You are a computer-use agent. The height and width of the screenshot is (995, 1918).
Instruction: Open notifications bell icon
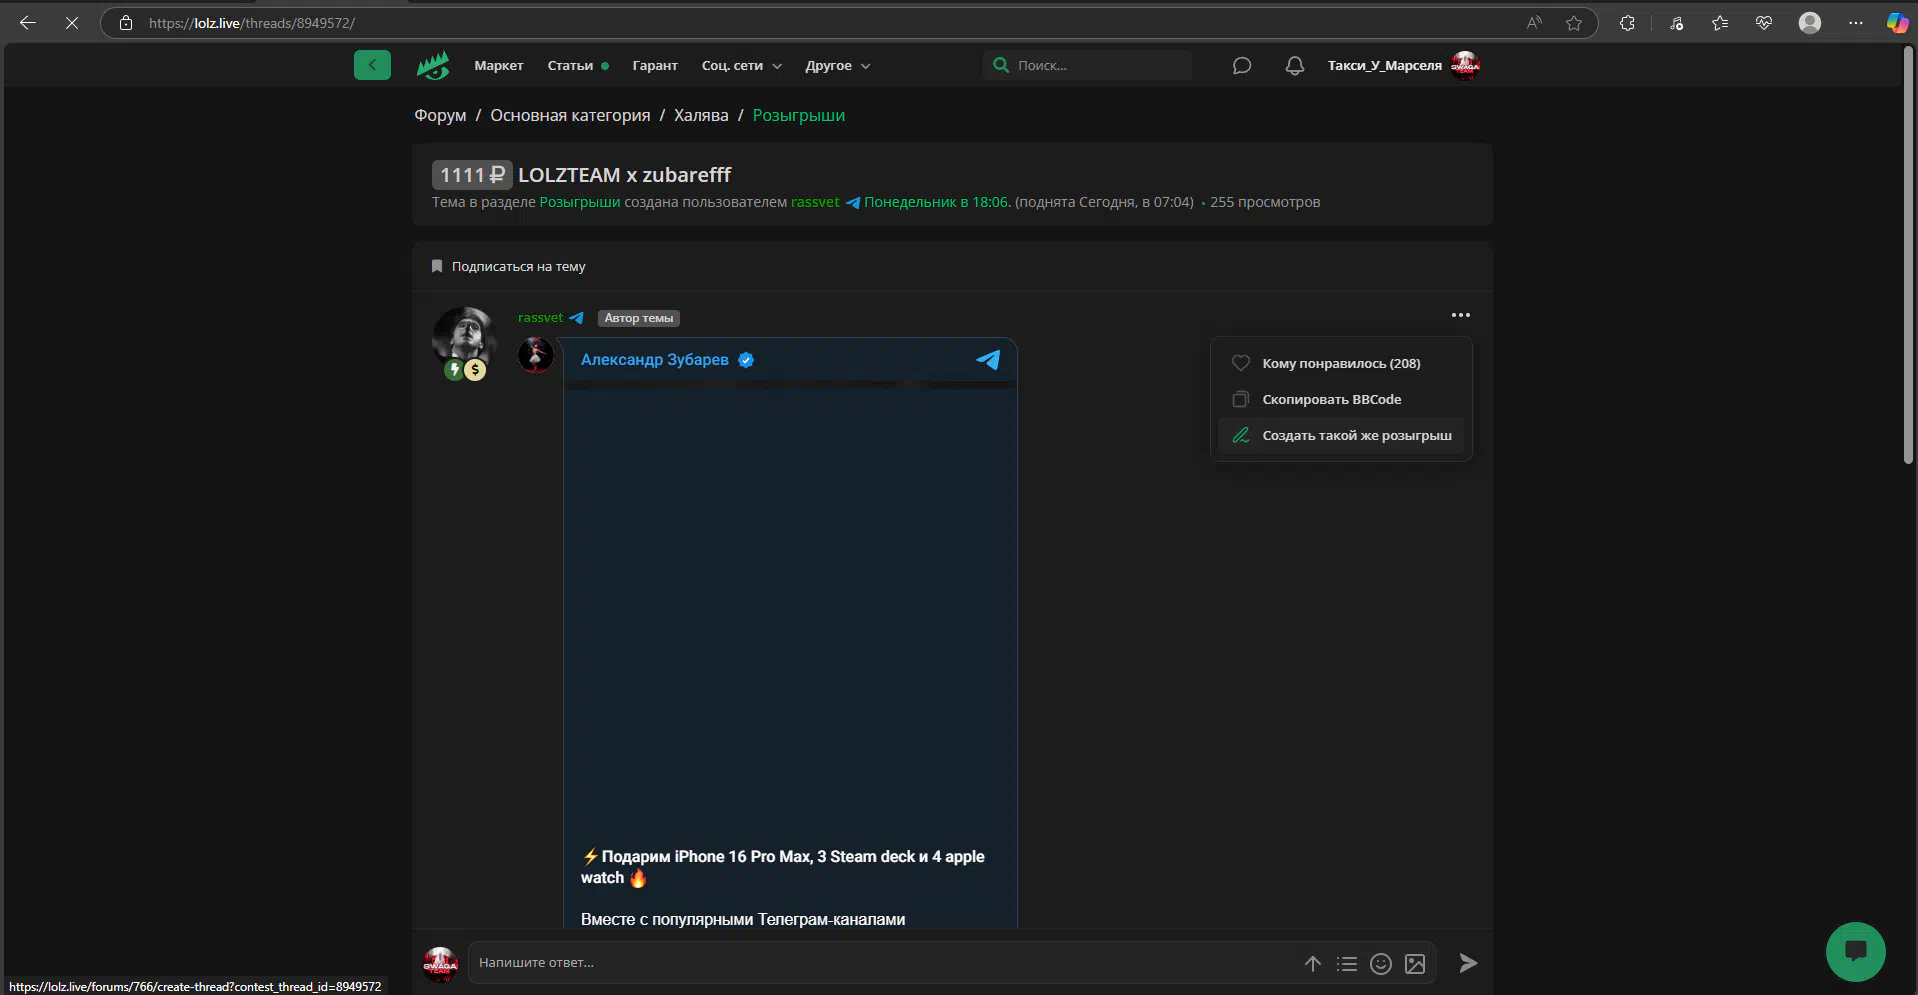[x=1295, y=65]
